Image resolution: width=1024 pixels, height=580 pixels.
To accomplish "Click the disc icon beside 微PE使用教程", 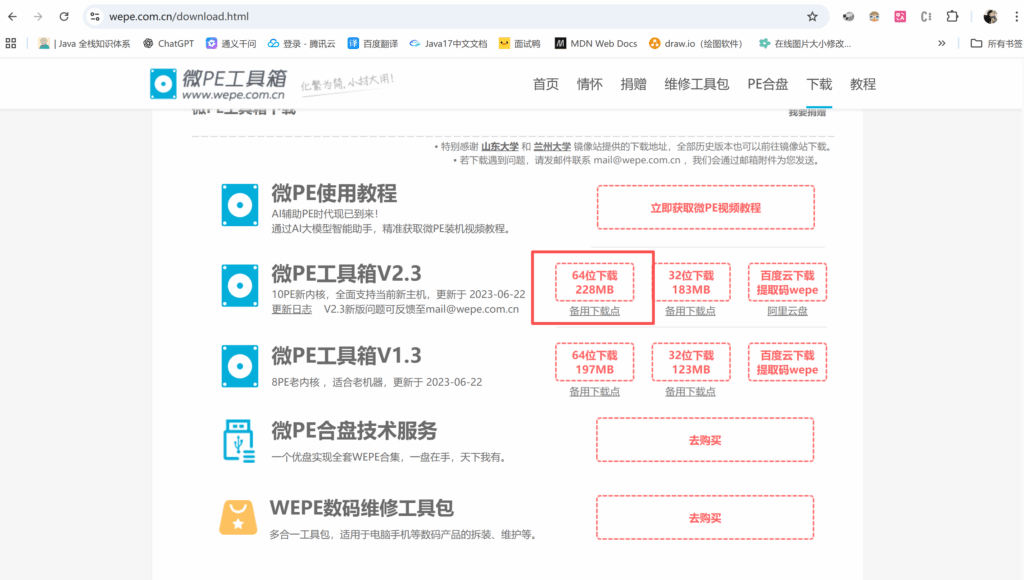I will tap(239, 206).
